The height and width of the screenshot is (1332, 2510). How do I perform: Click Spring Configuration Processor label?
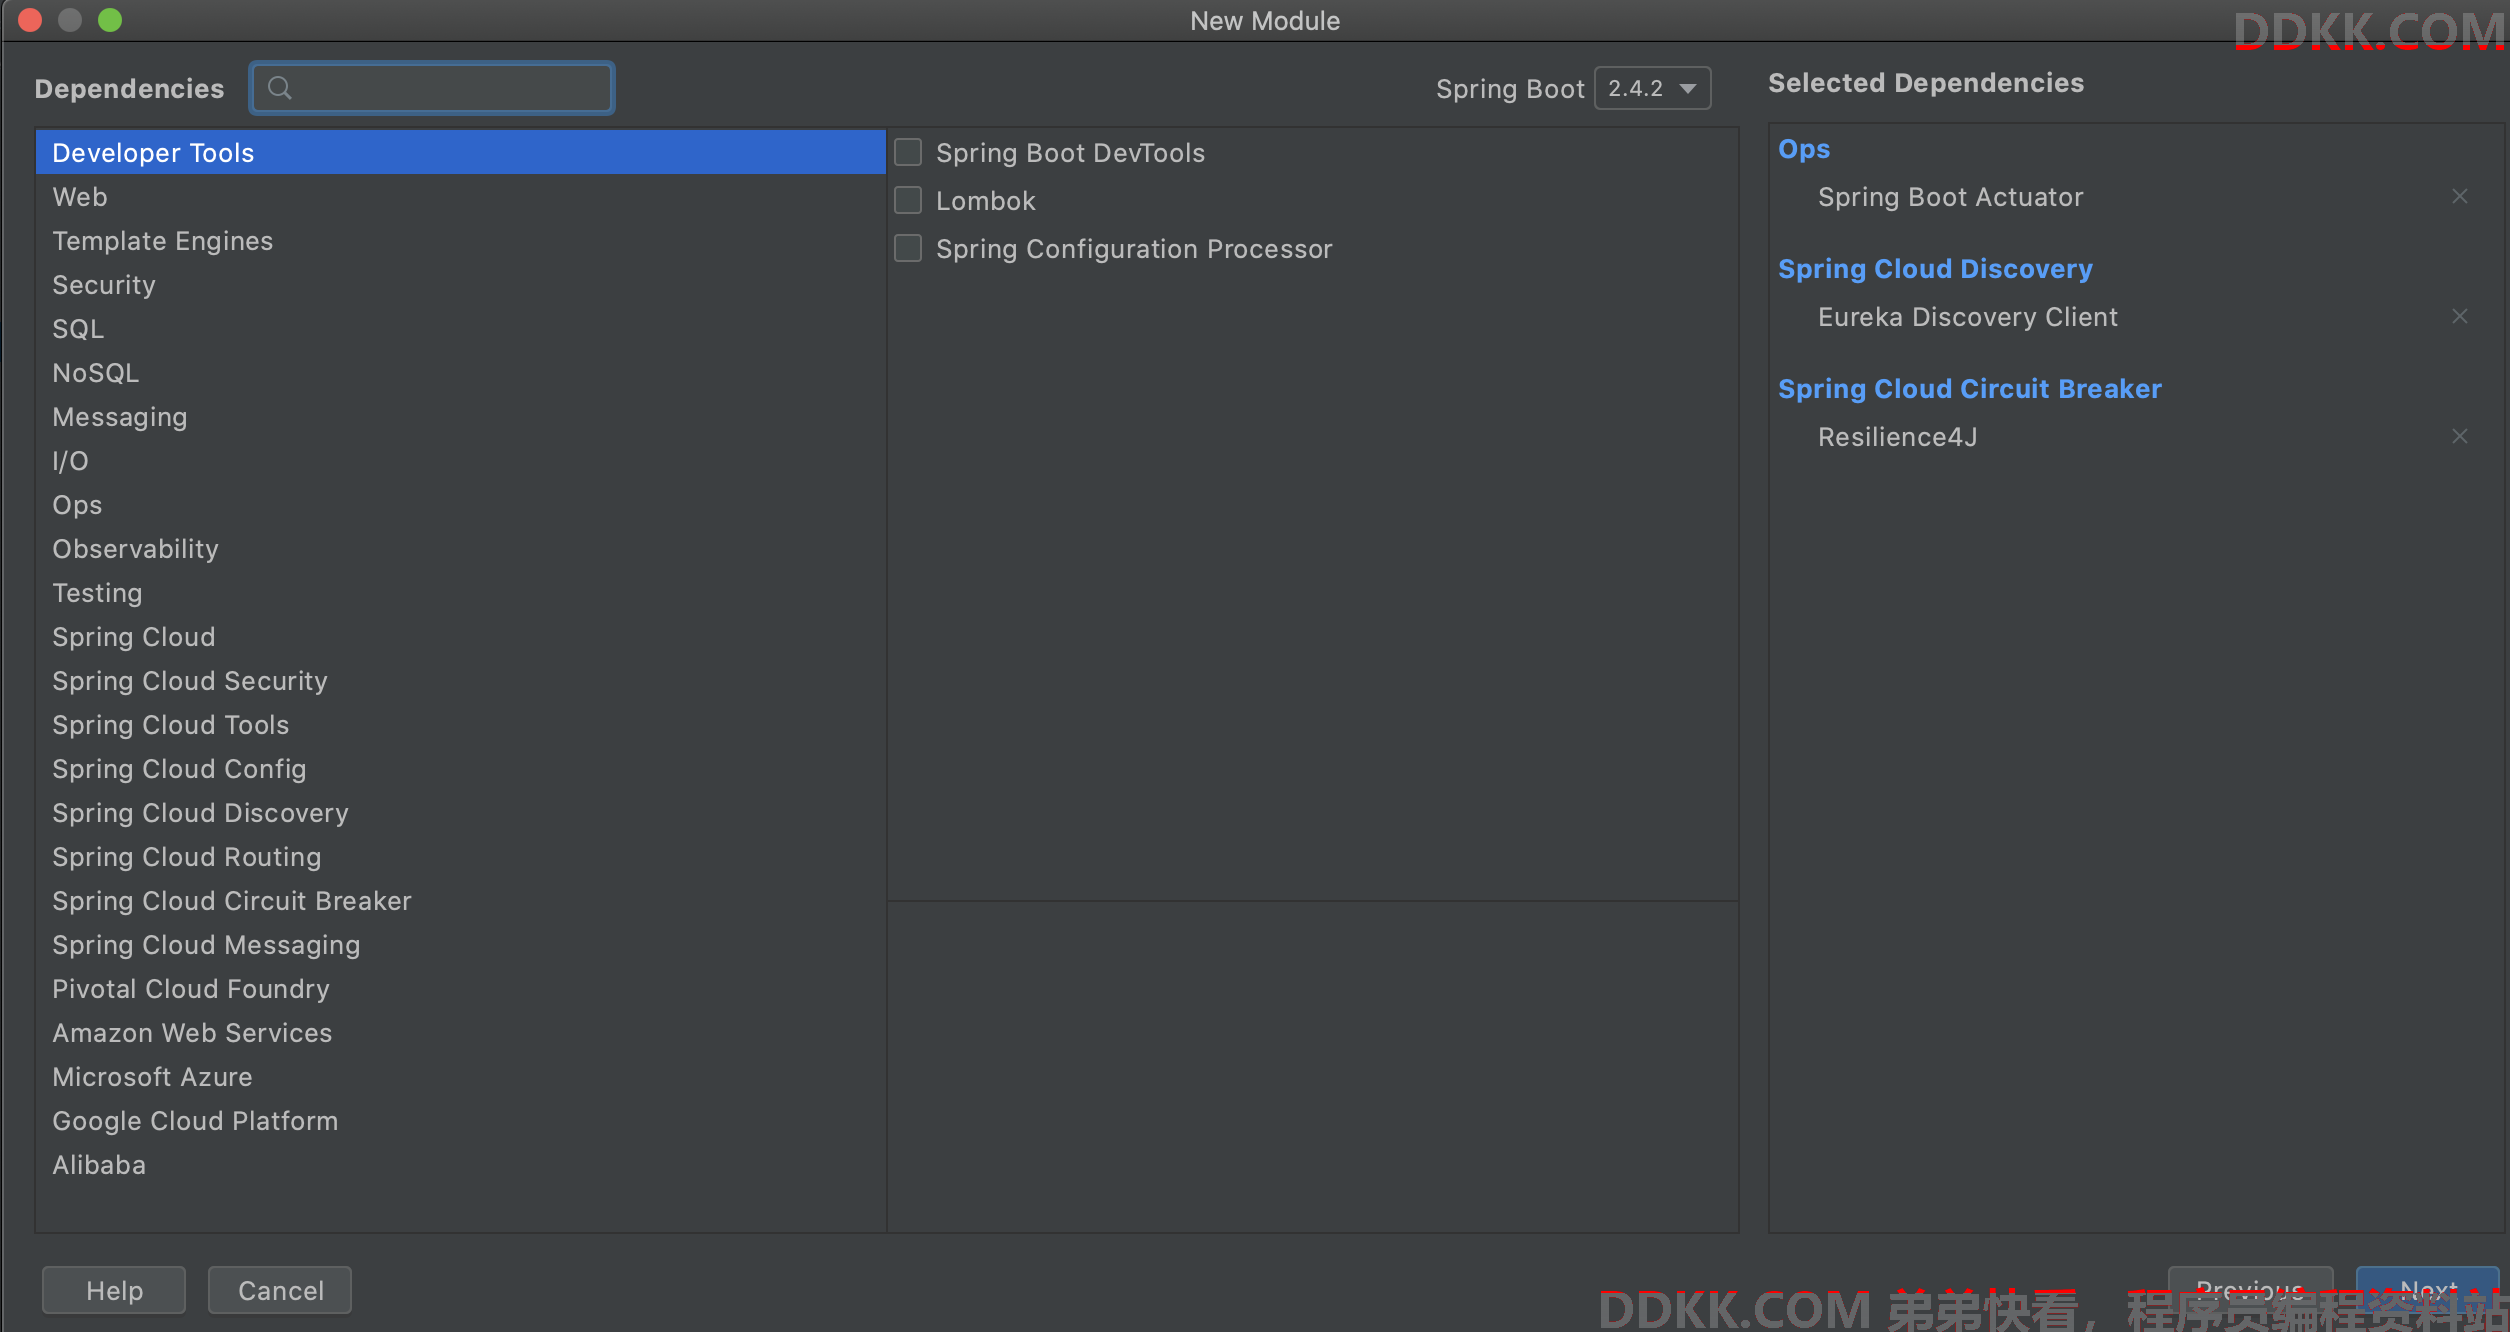tap(1134, 248)
